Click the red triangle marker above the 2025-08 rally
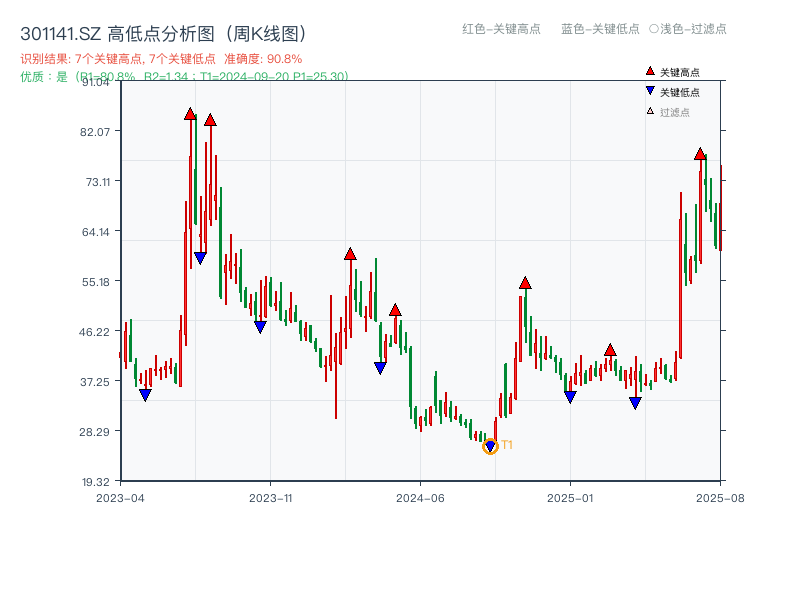800x600 pixels. point(699,152)
